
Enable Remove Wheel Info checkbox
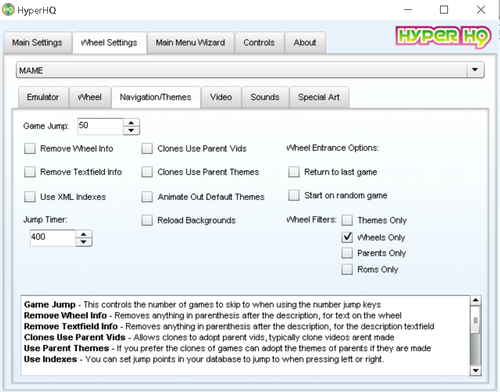30,149
